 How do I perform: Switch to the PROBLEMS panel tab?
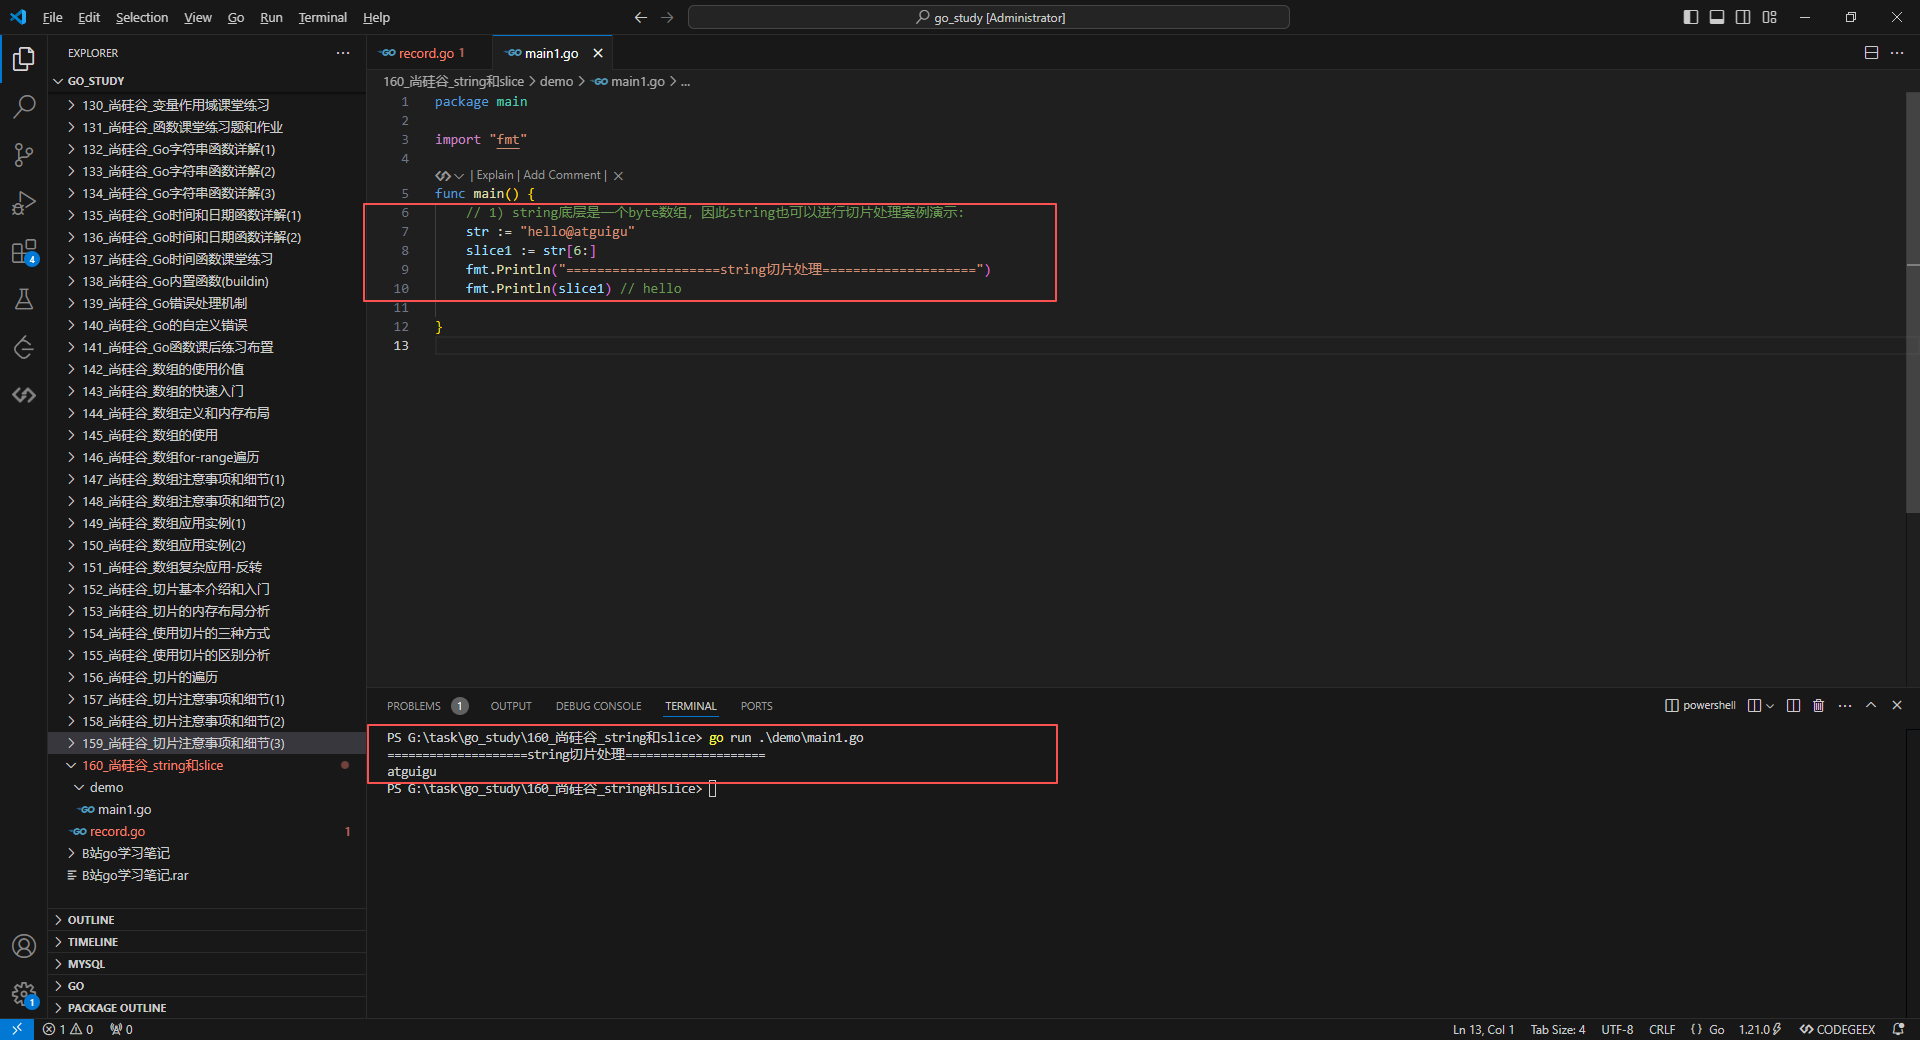coord(414,706)
